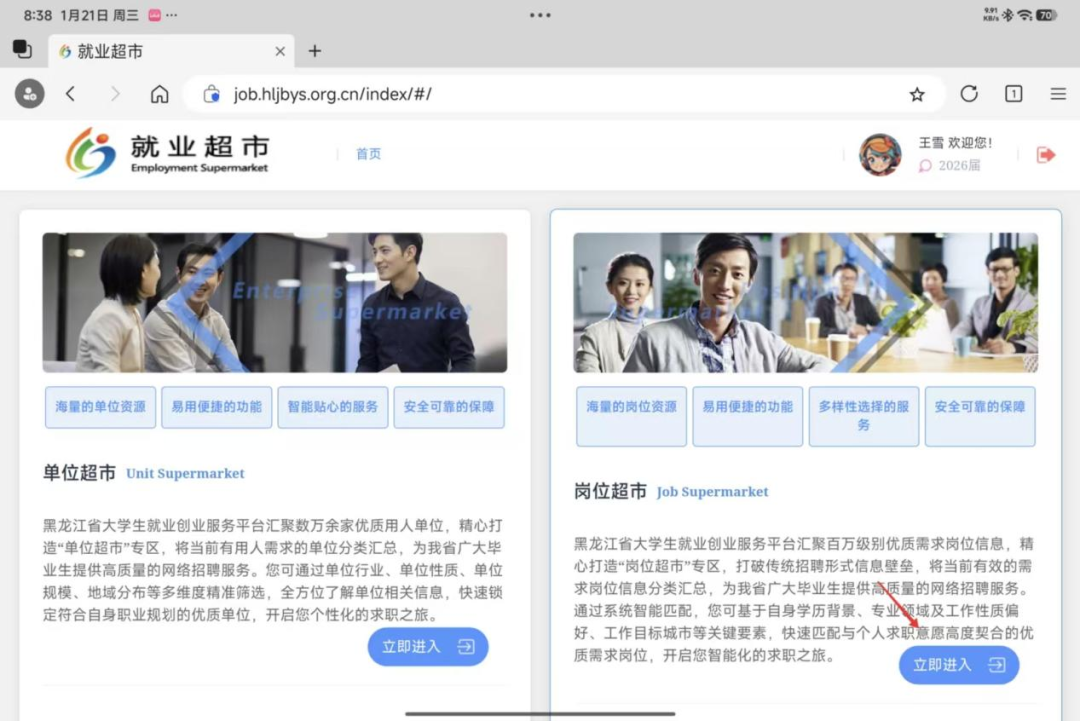Add a new browser tab
This screenshot has width=1080, height=721.
click(x=314, y=51)
